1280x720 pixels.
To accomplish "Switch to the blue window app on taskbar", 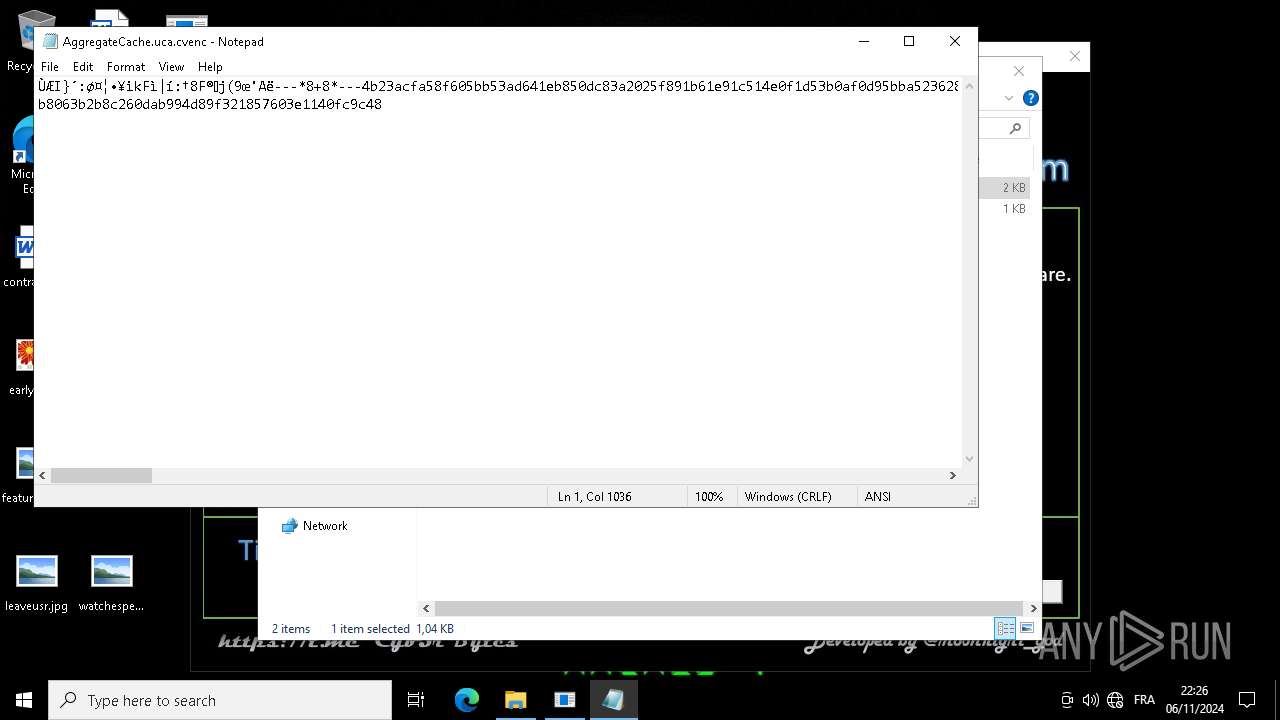I will pos(565,700).
